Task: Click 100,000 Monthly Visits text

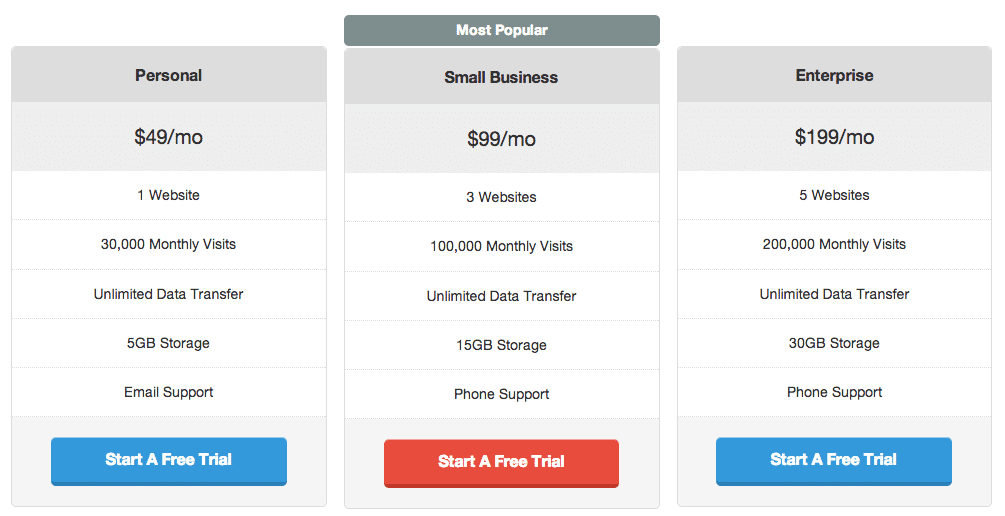Action: coord(501,246)
